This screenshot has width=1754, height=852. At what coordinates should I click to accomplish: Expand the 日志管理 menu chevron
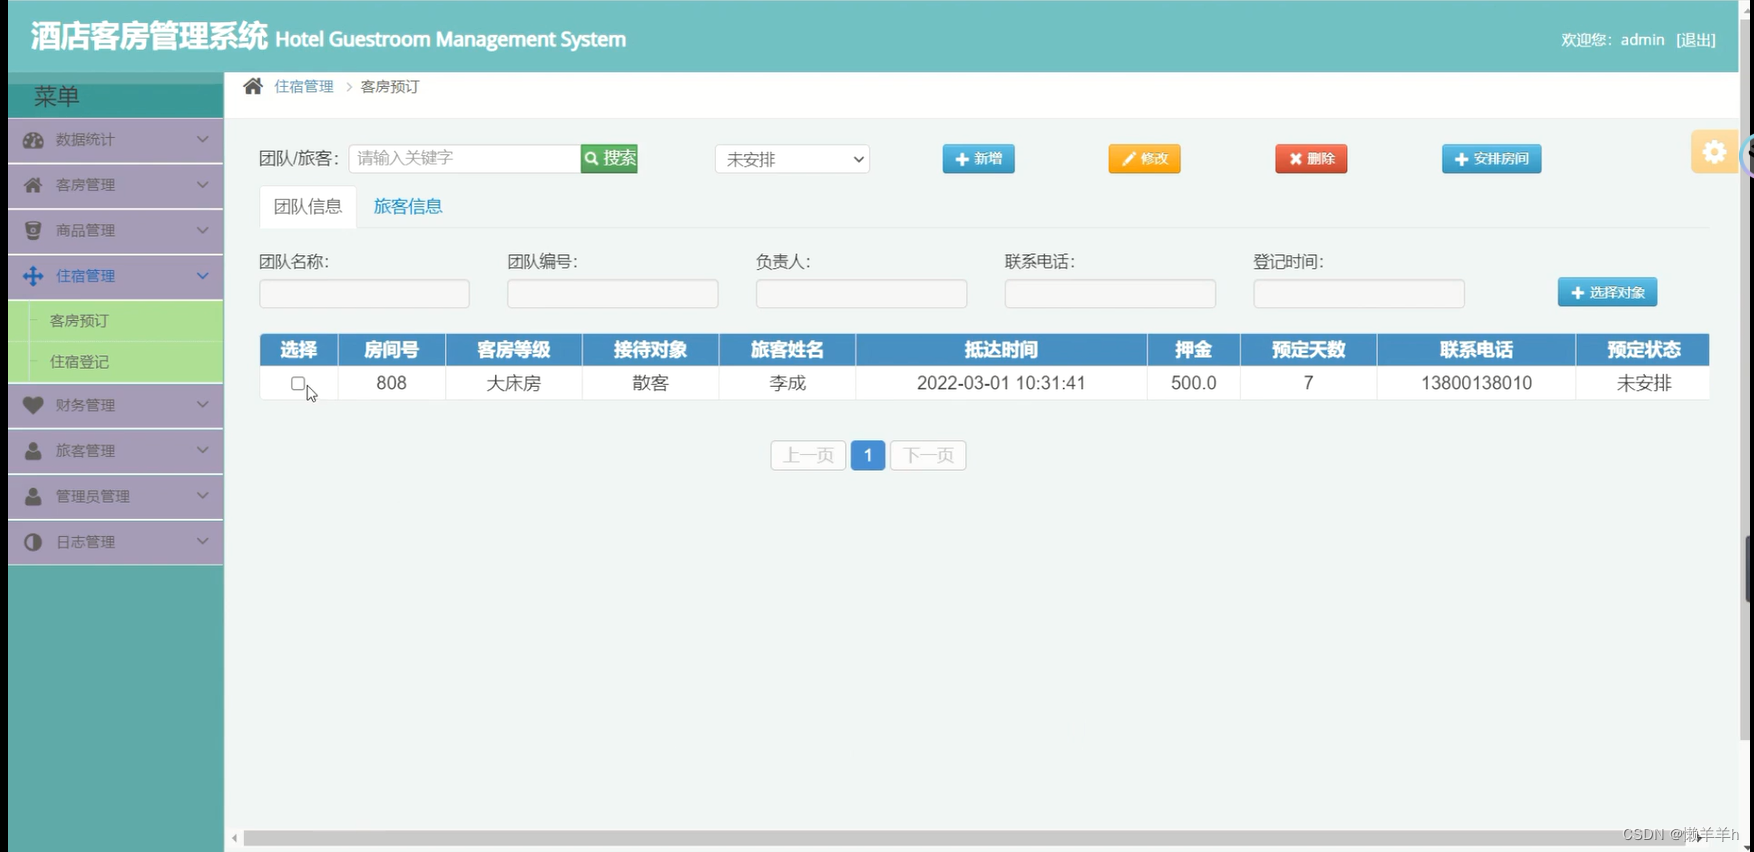coord(203,541)
